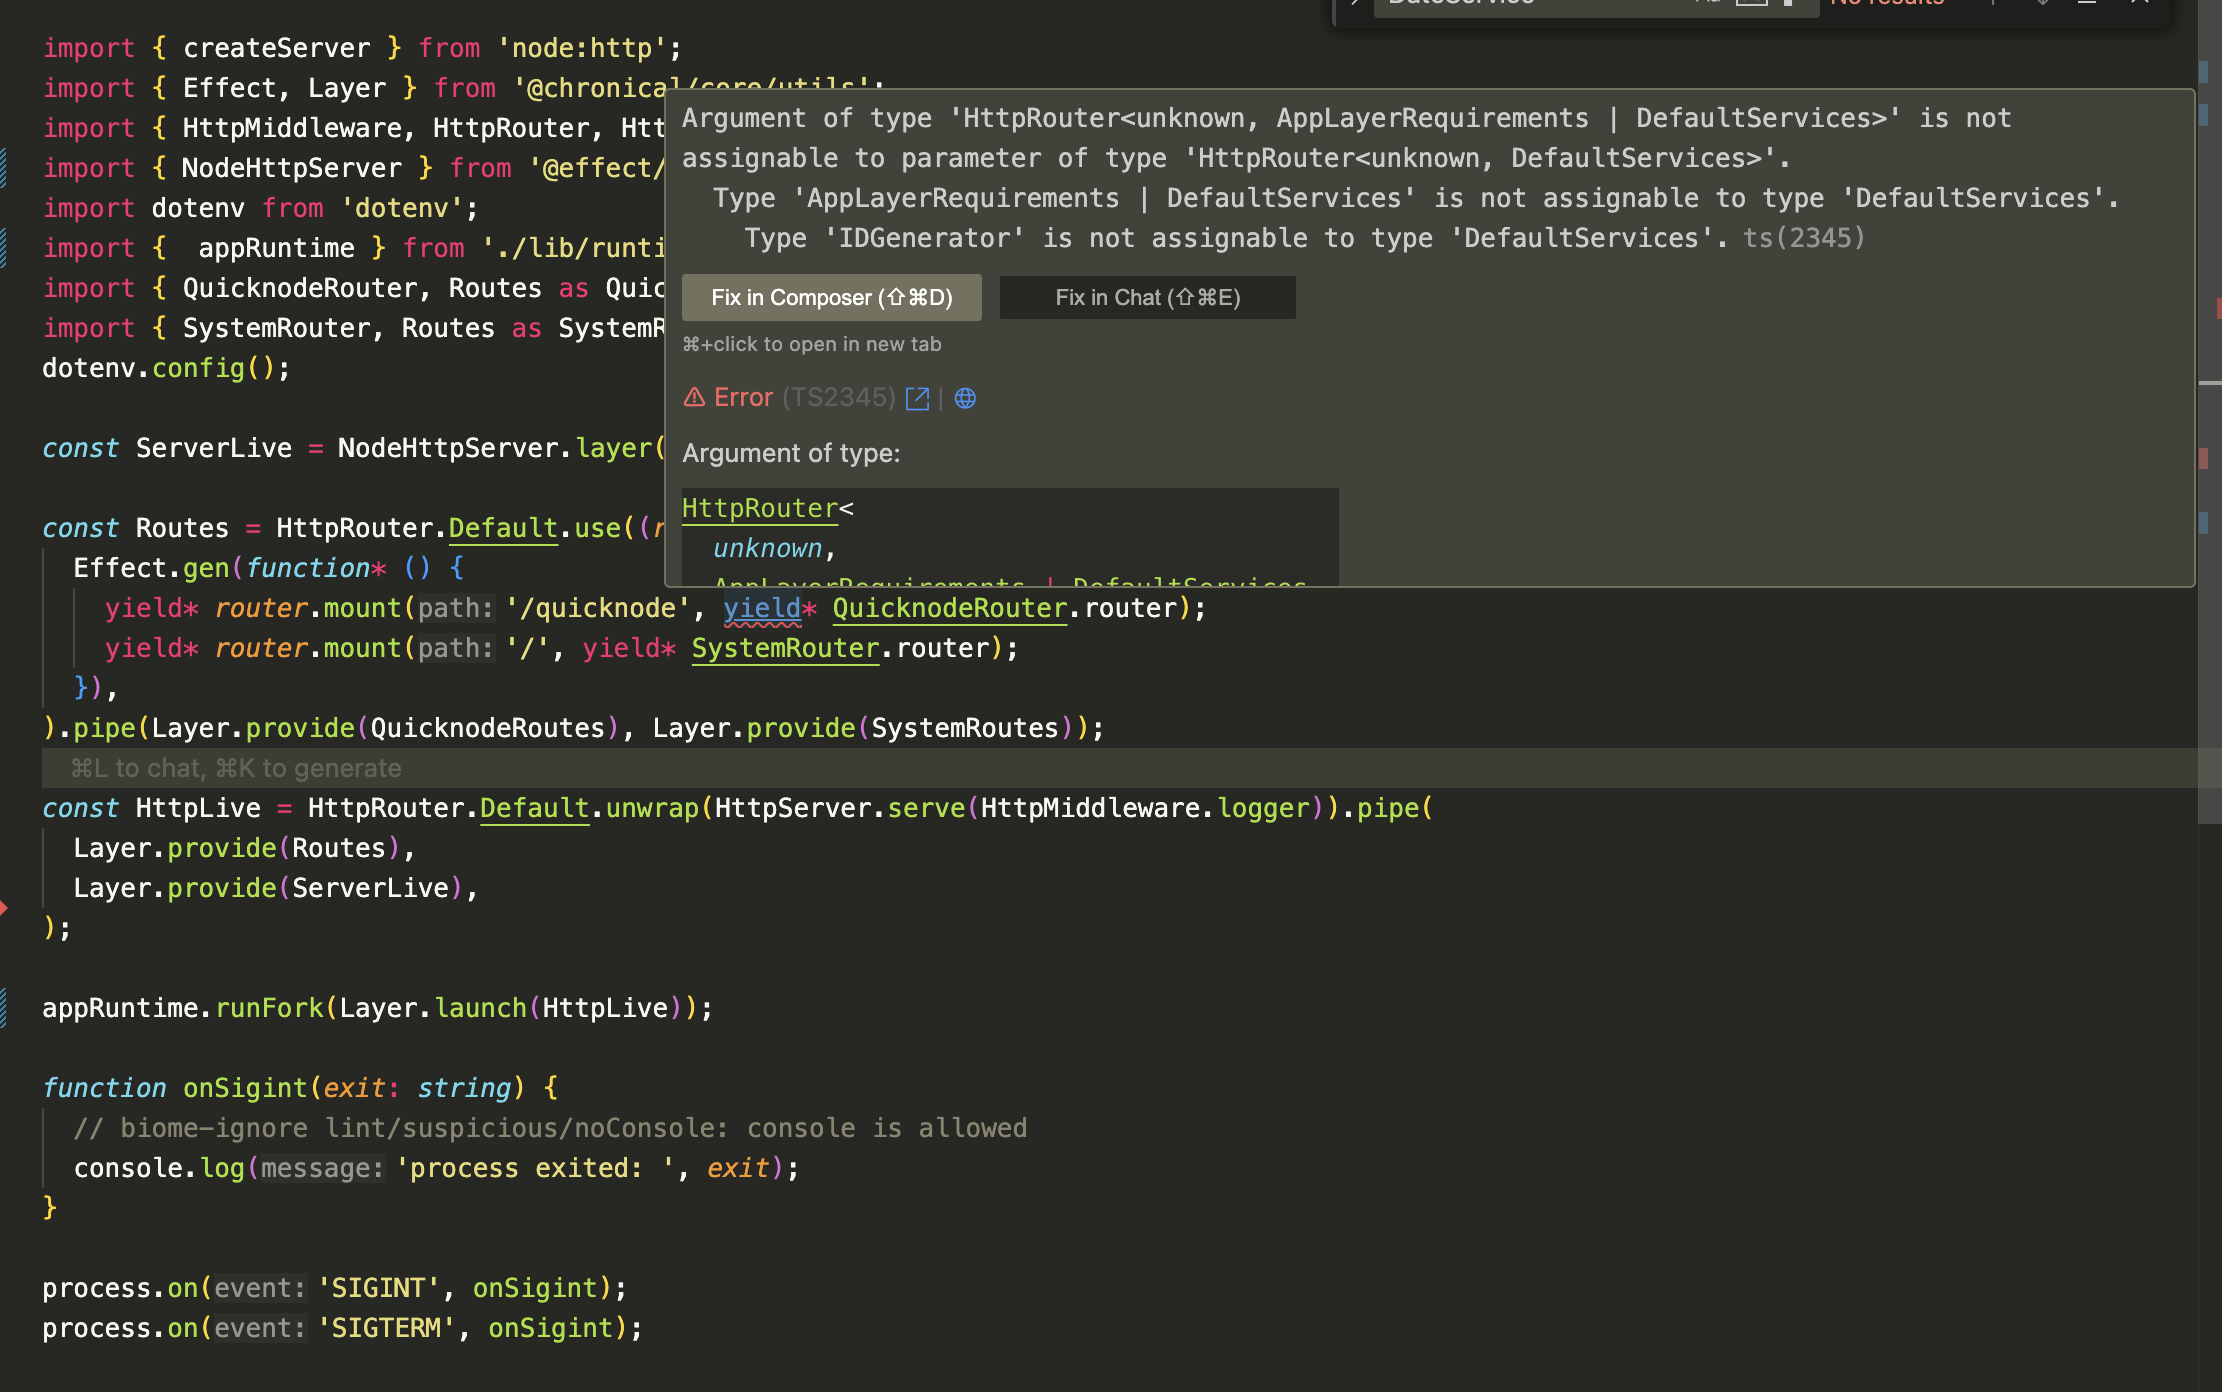This screenshot has height=1392, width=2222.
Task: Click the Fix in Composer button
Action: [831, 298]
